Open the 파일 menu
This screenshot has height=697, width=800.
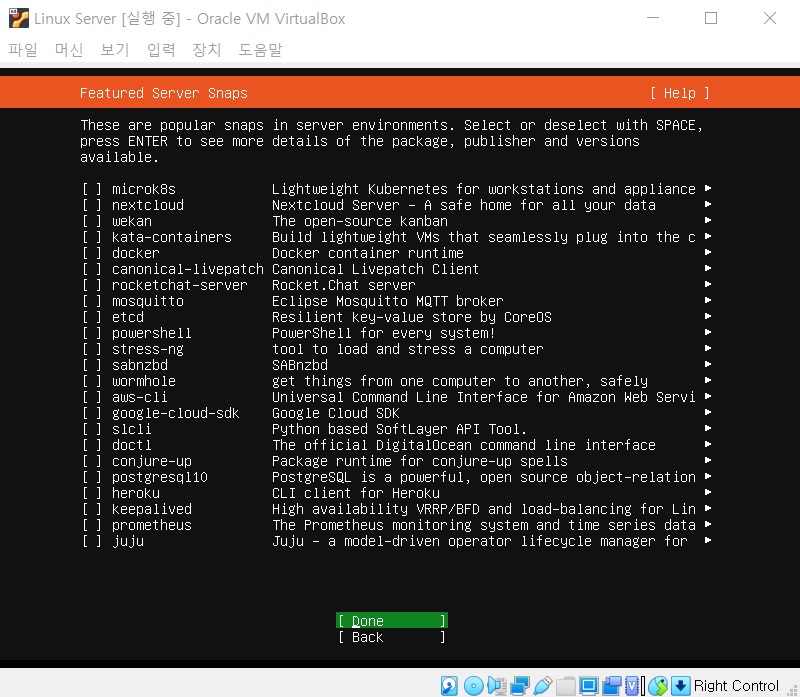pos(23,49)
